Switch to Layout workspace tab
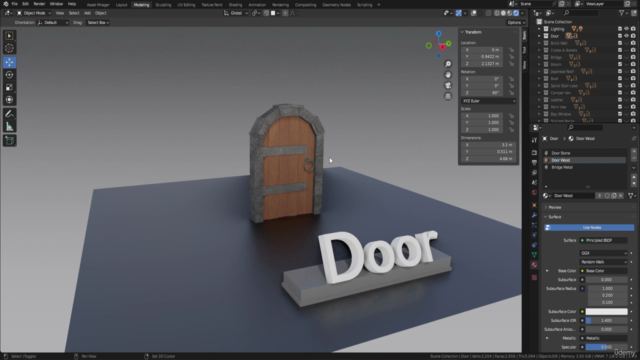 tap(121, 5)
